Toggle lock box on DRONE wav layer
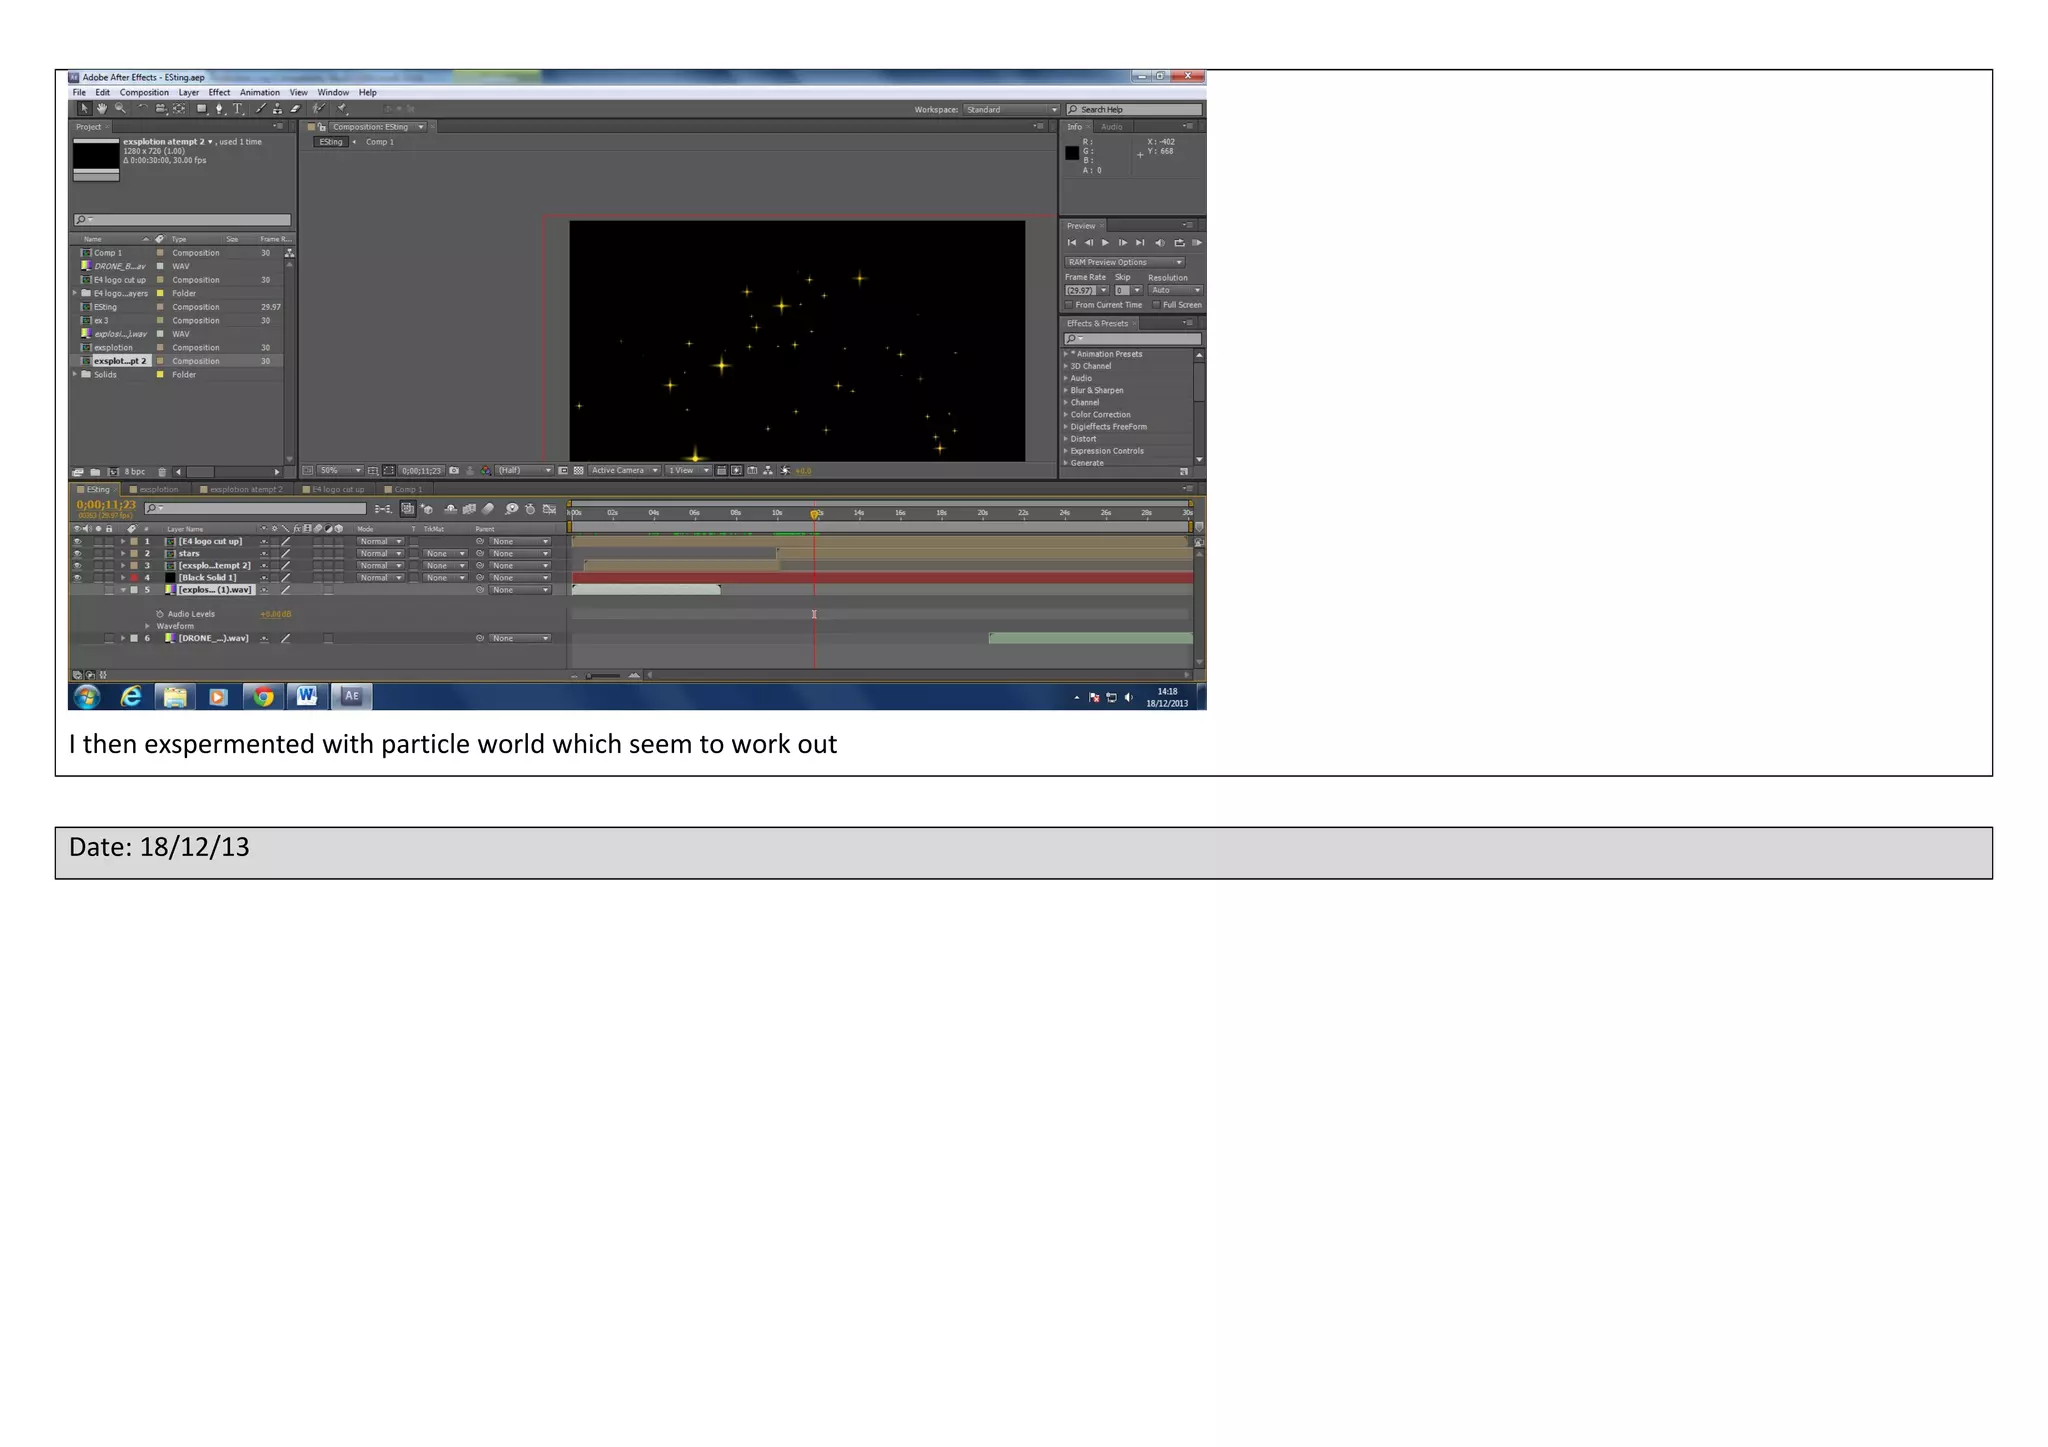The width and height of the screenshot is (2048, 1447). (x=109, y=638)
